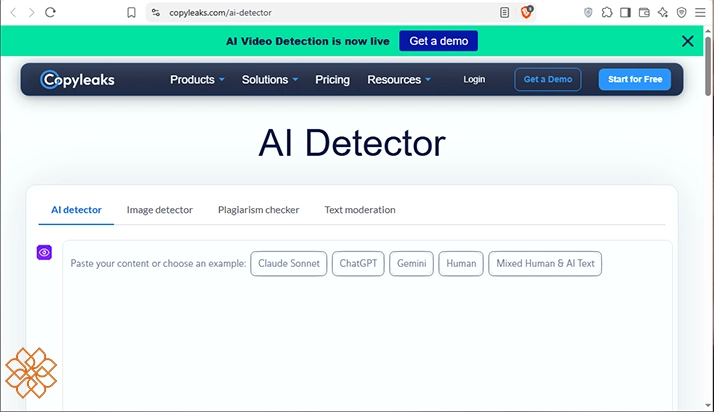Bookmark this page icon
Viewport: 714px width, 412px height.
click(131, 13)
